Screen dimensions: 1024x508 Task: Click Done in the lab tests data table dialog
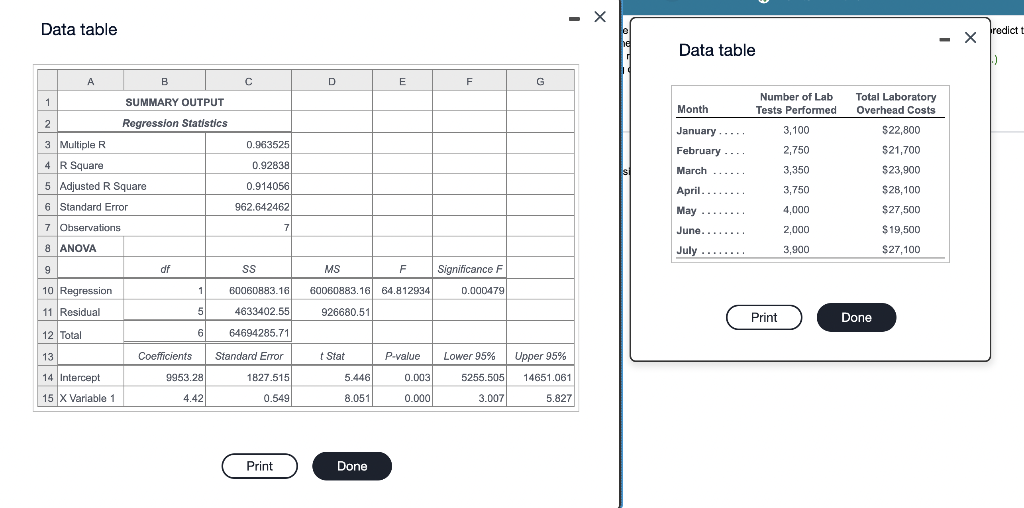click(x=856, y=317)
